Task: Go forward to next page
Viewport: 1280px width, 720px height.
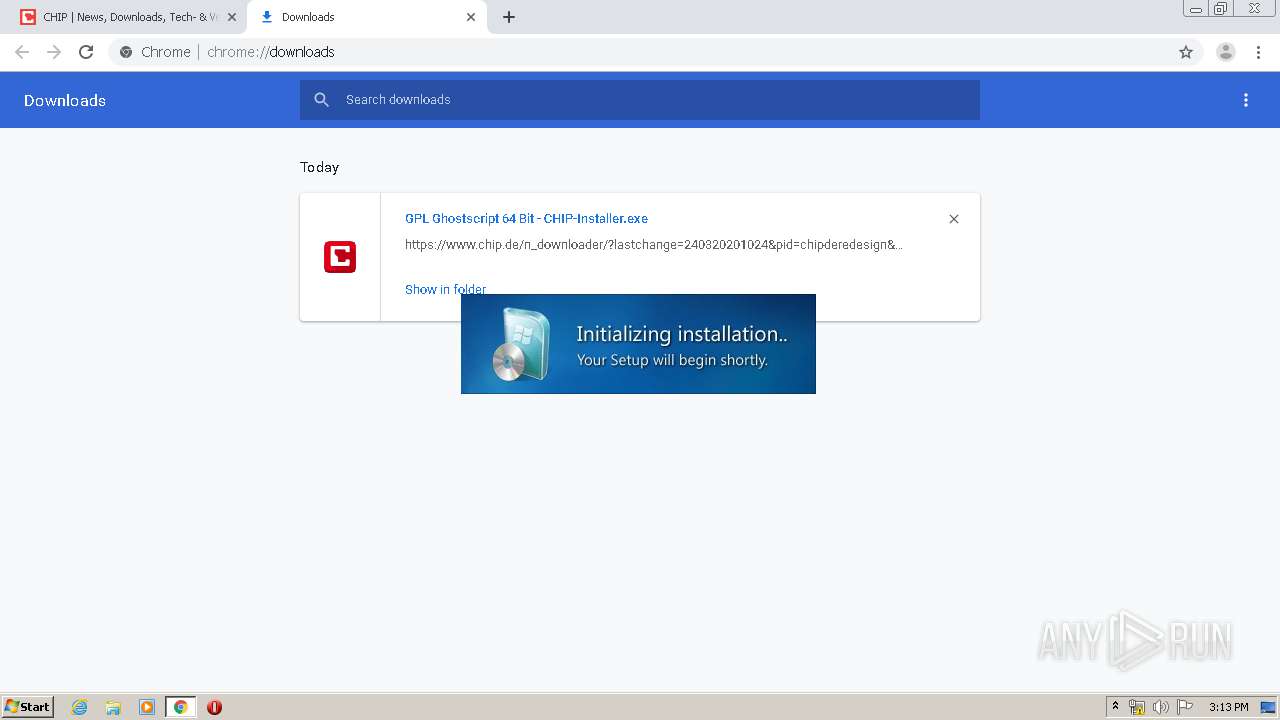Action: [x=54, y=52]
